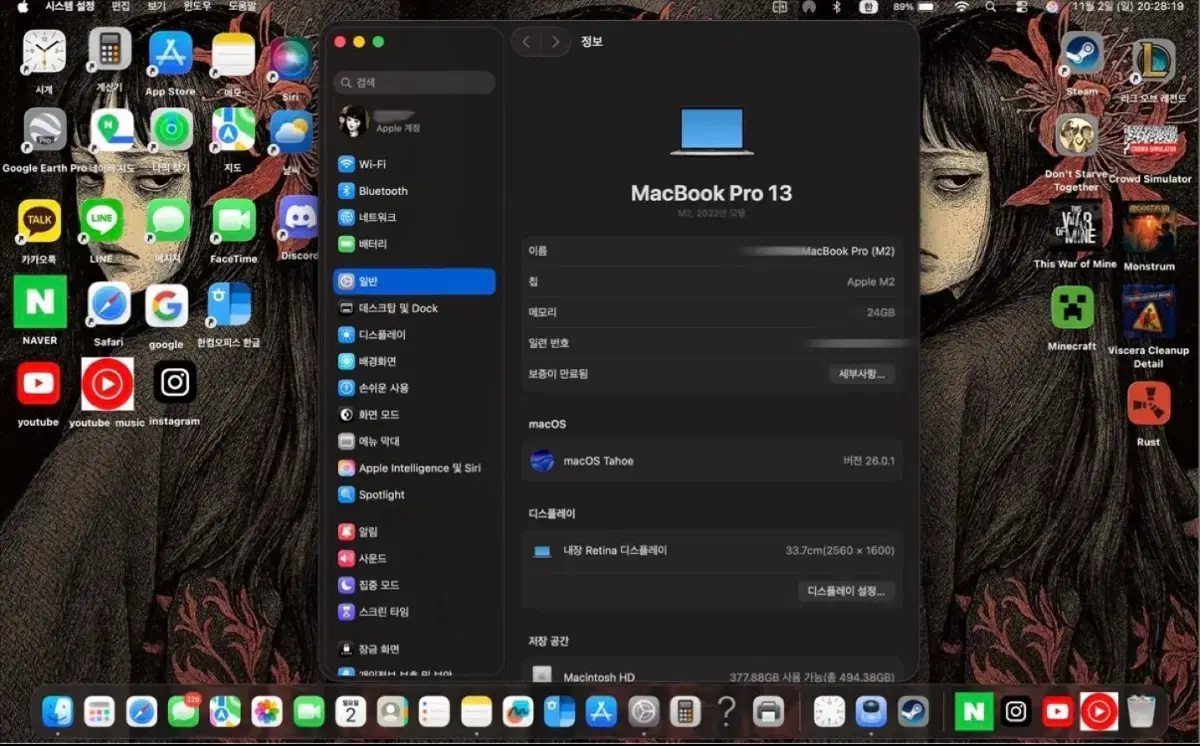Open 배경화면 settings

tap(414, 361)
